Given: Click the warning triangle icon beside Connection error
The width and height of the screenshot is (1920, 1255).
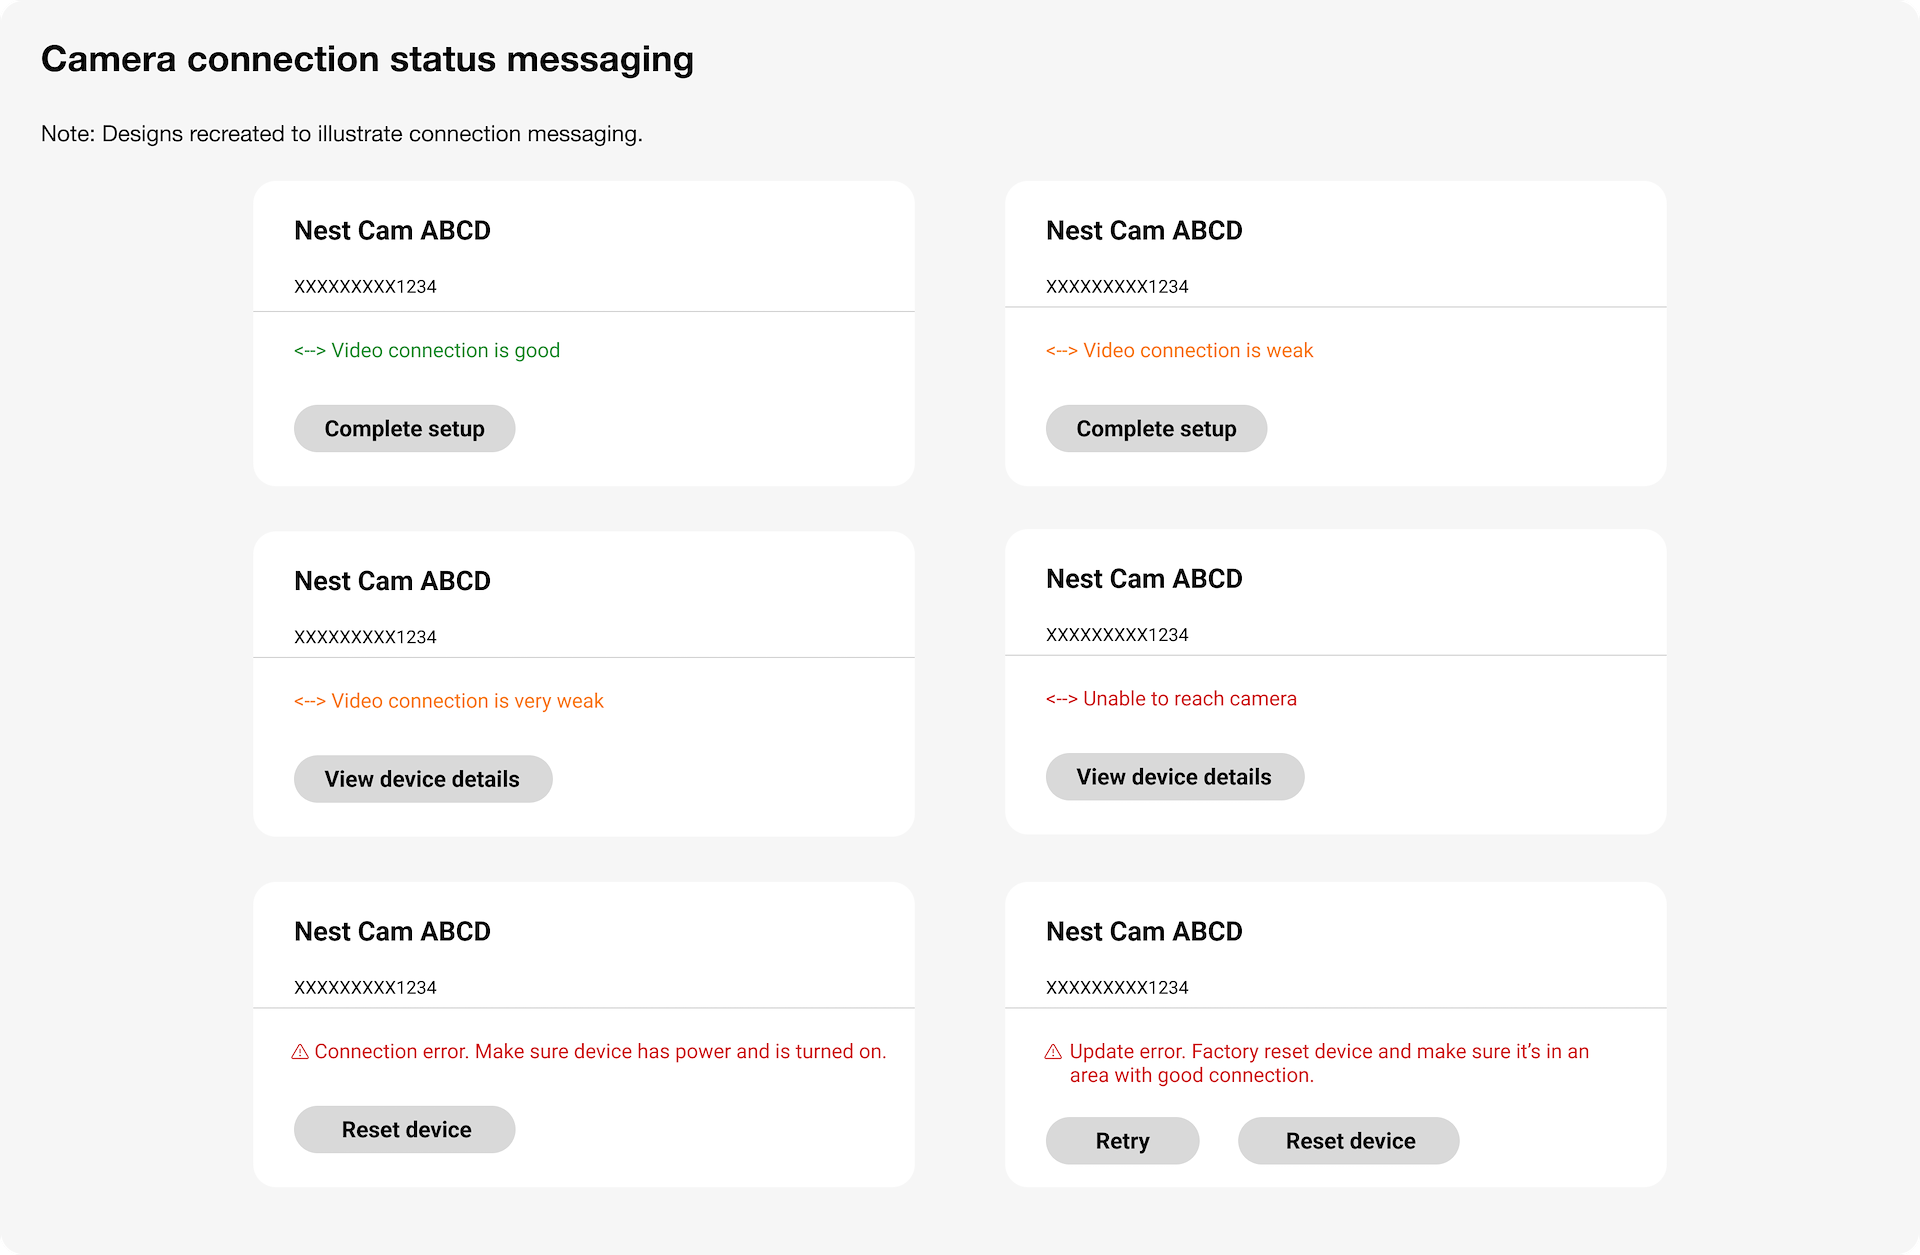Looking at the screenshot, I should click(300, 1052).
